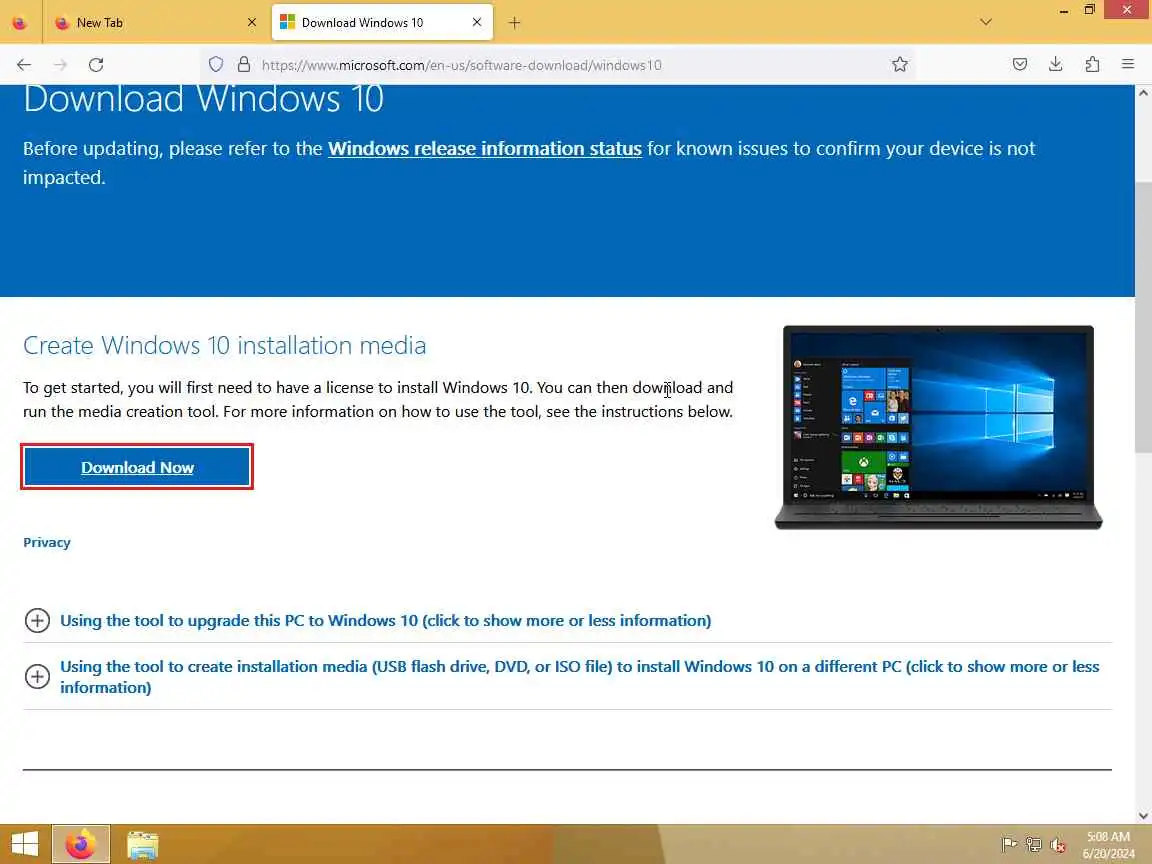The image size is (1152, 864).
Task: Open the Privacy link
Action: 47,542
